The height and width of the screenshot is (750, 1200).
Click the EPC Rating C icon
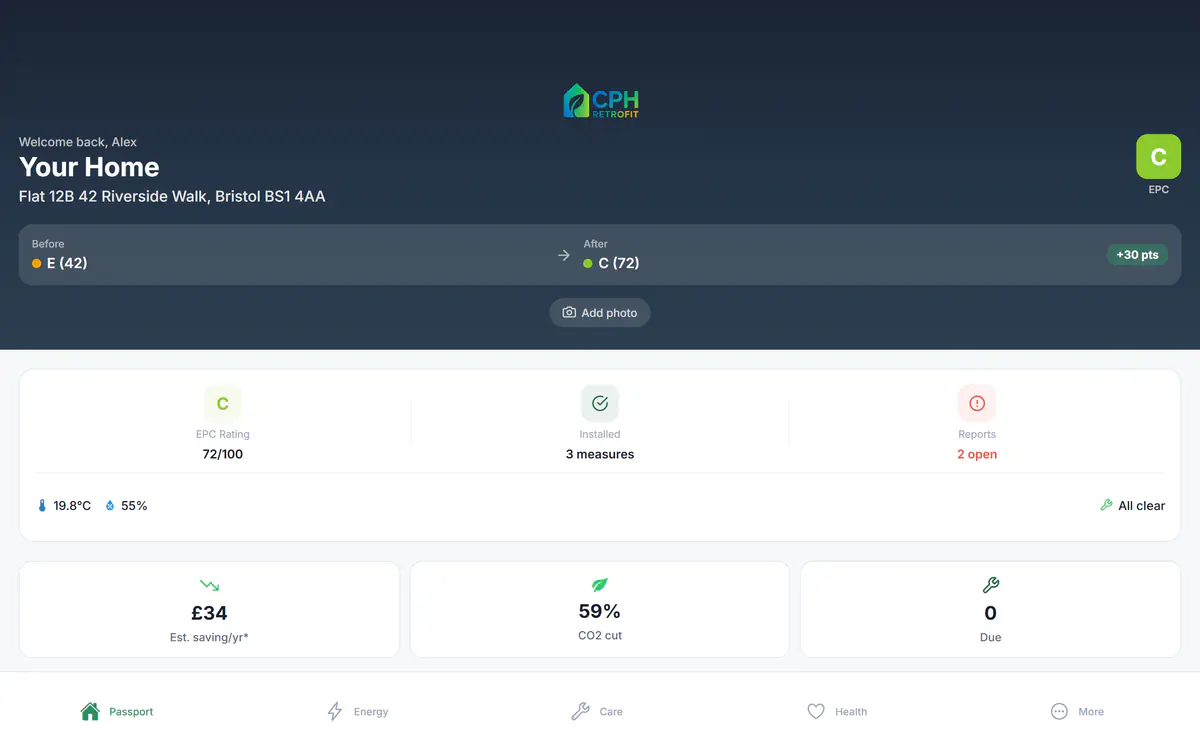point(223,403)
